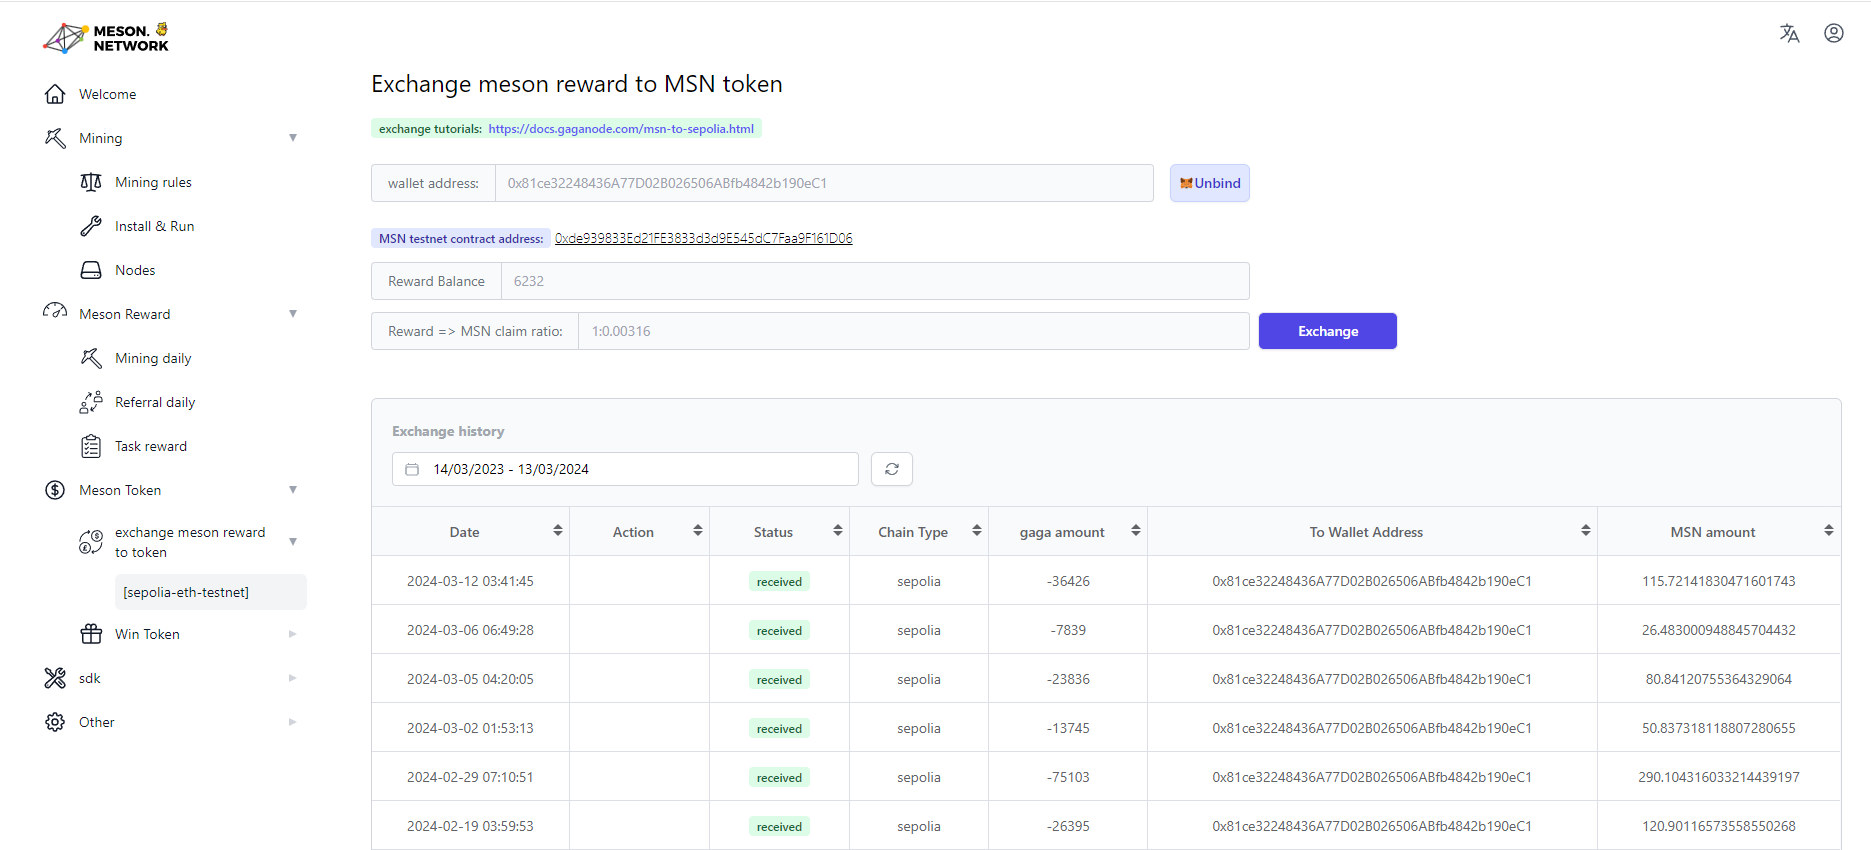
Task: Click the Referral daily icon
Action: [91, 402]
